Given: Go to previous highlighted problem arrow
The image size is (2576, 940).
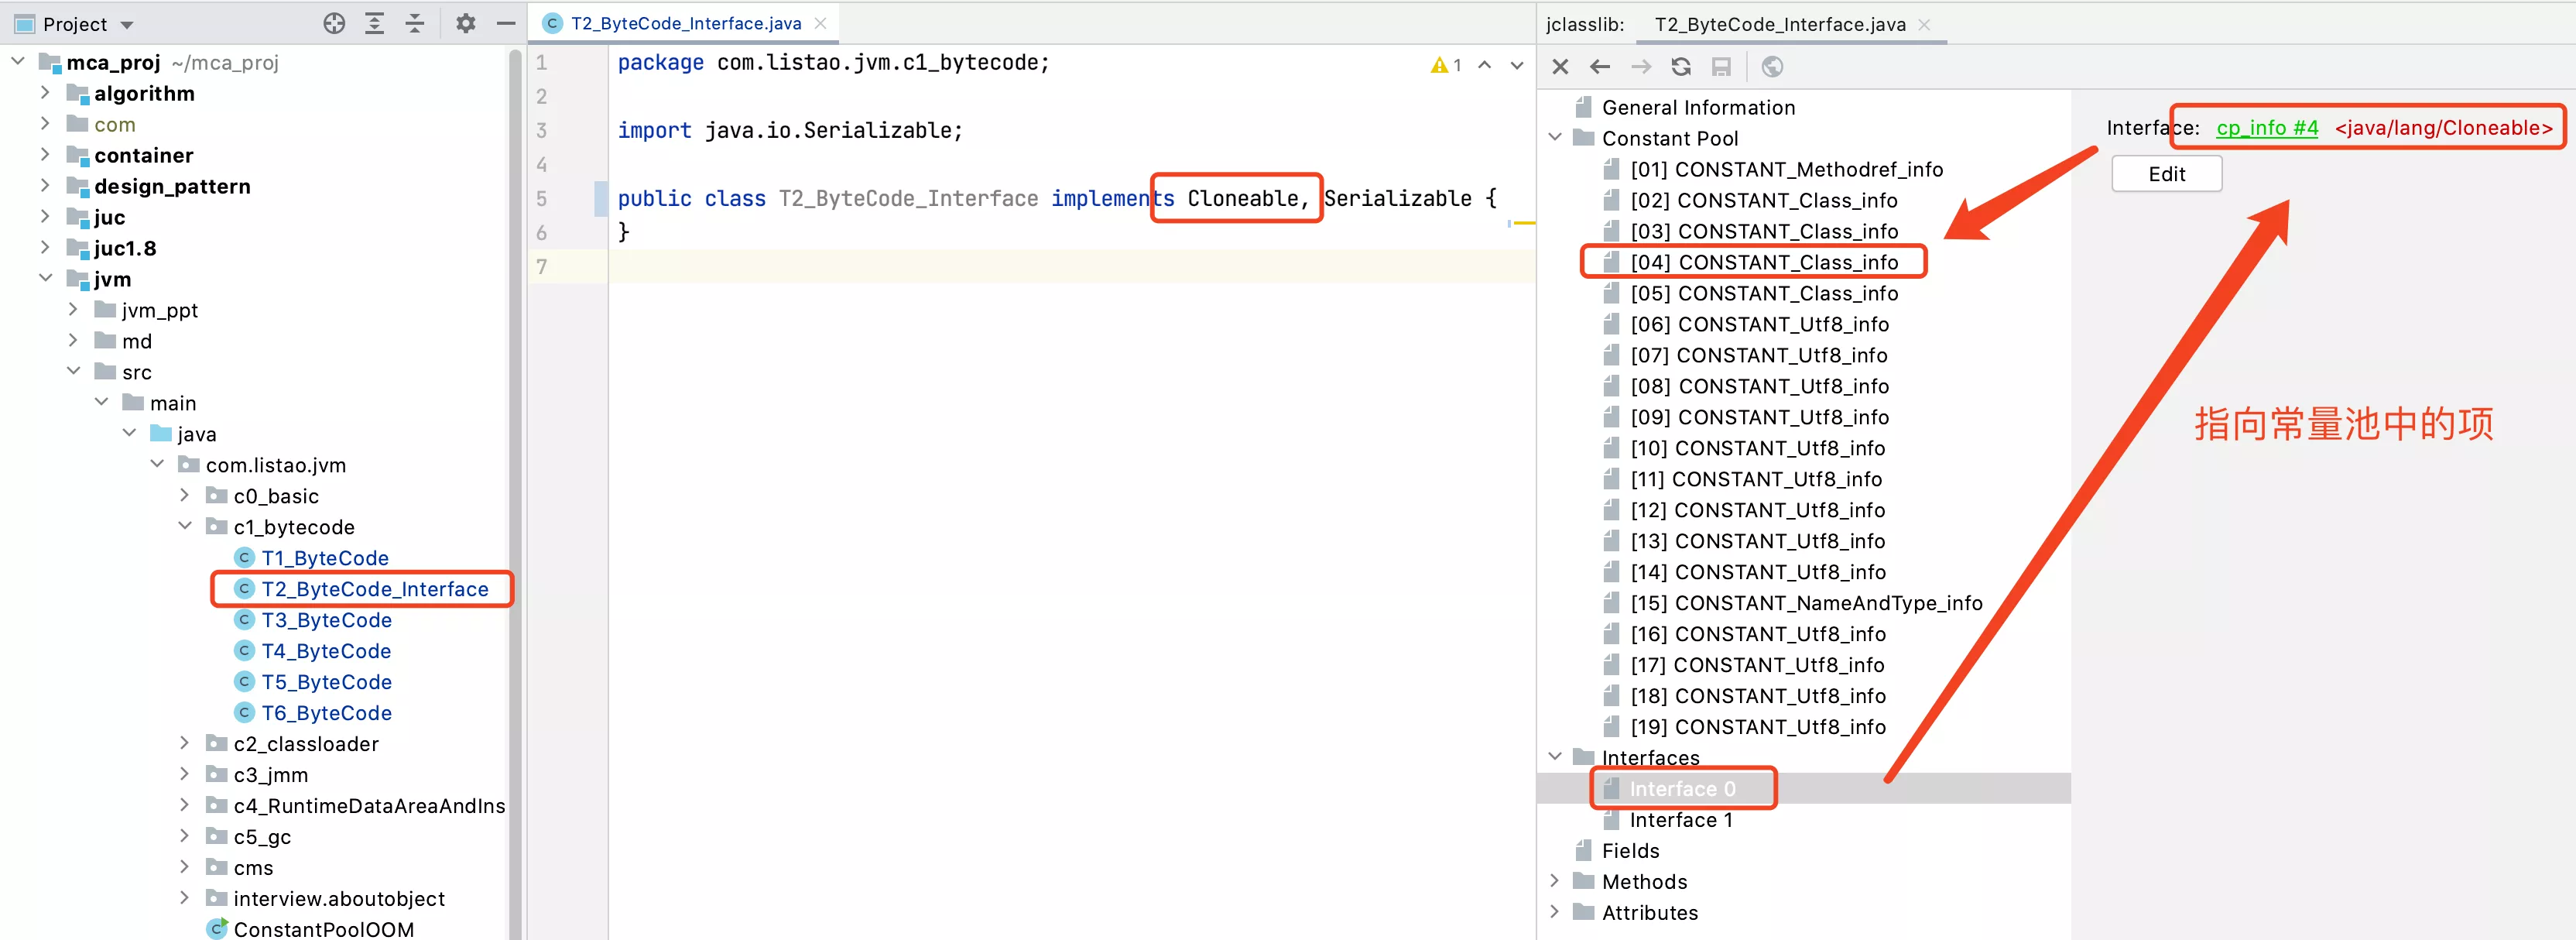Looking at the screenshot, I should click(x=1485, y=65).
